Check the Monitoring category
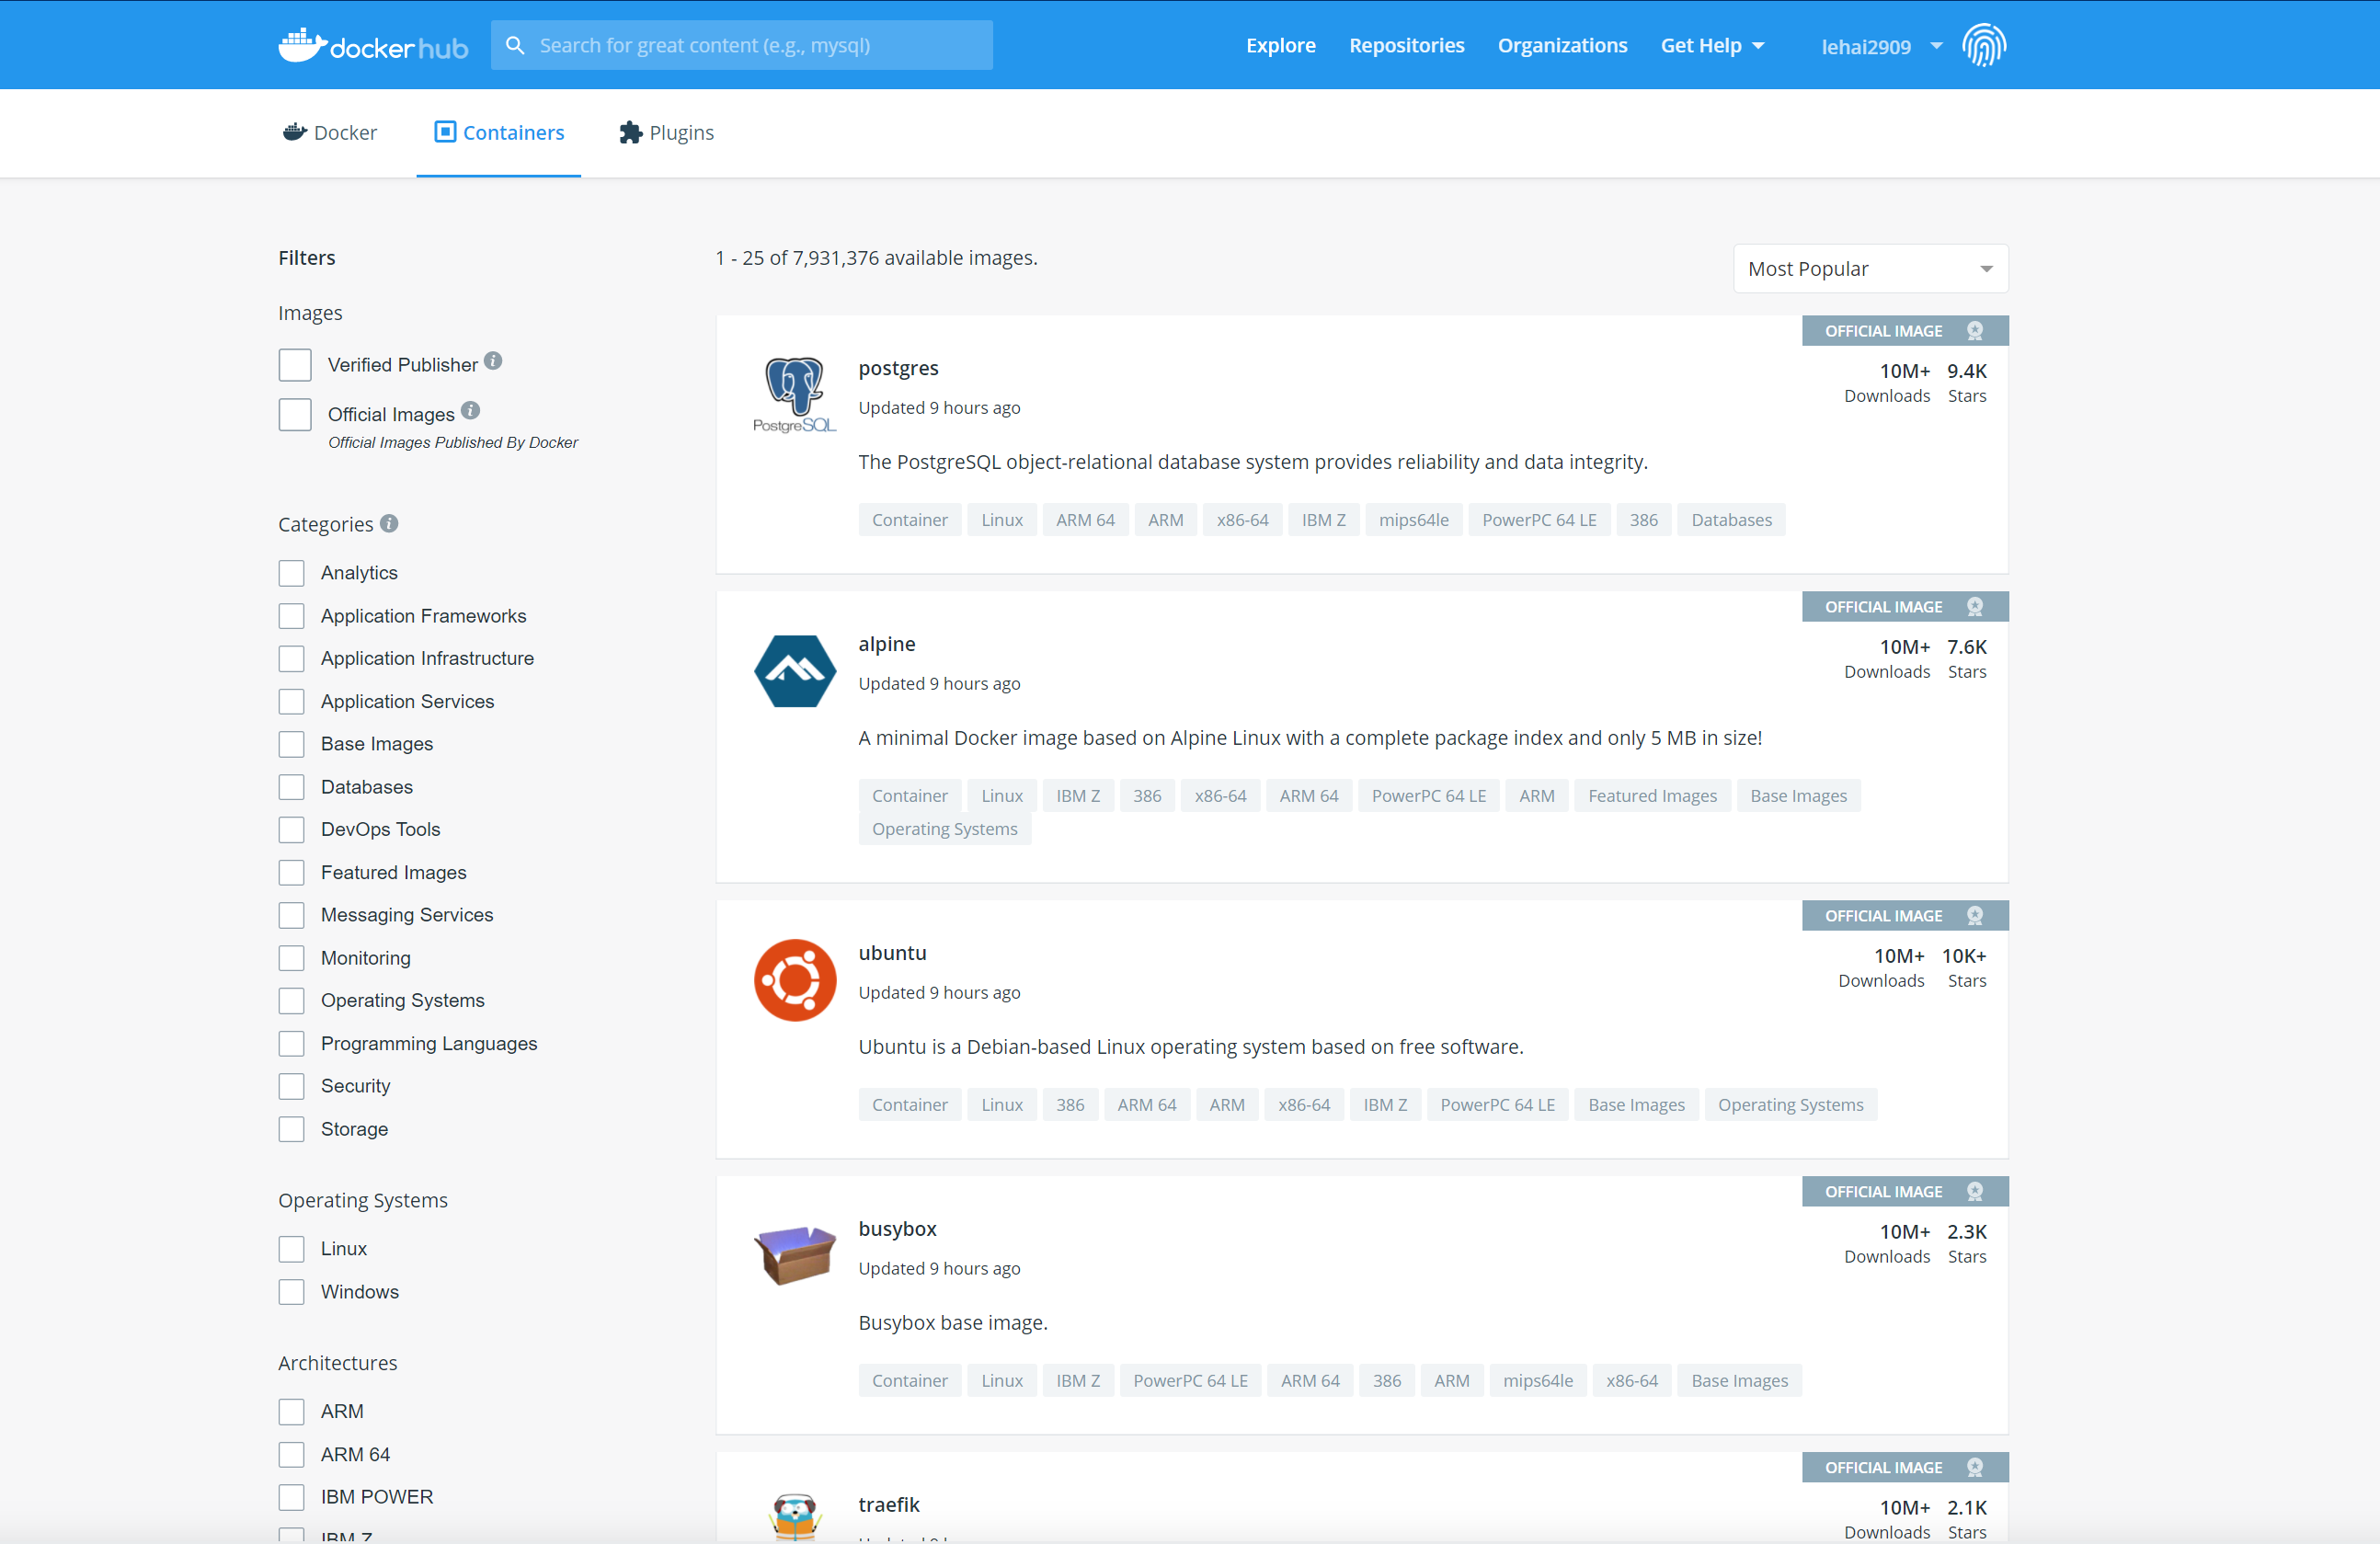This screenshot has width=2380, height=1544. (291, 958)
